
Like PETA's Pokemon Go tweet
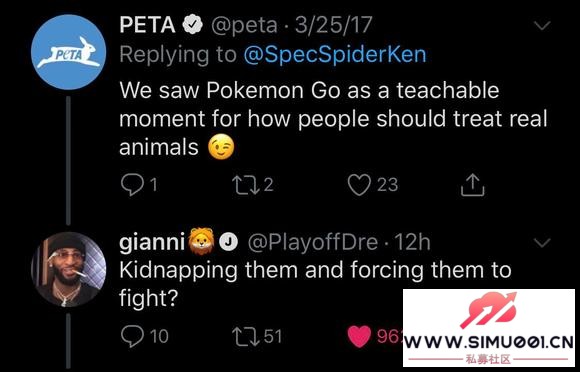[359, 185]
